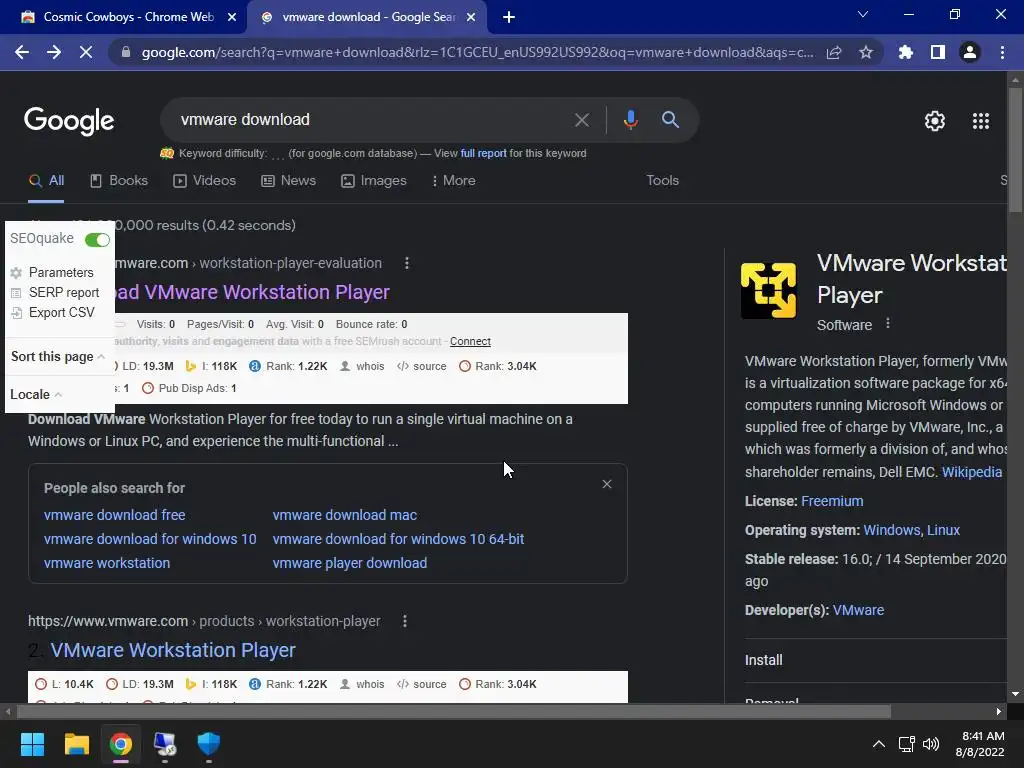This screenshot has width=1024, height=768.
Task: Open the Freemium license link
Action: point(832,502)
